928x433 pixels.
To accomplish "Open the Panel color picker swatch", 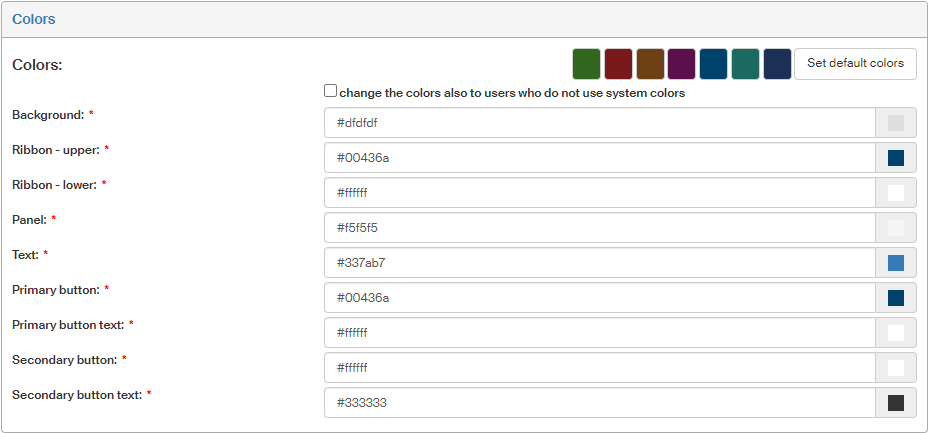I will 896,228.
